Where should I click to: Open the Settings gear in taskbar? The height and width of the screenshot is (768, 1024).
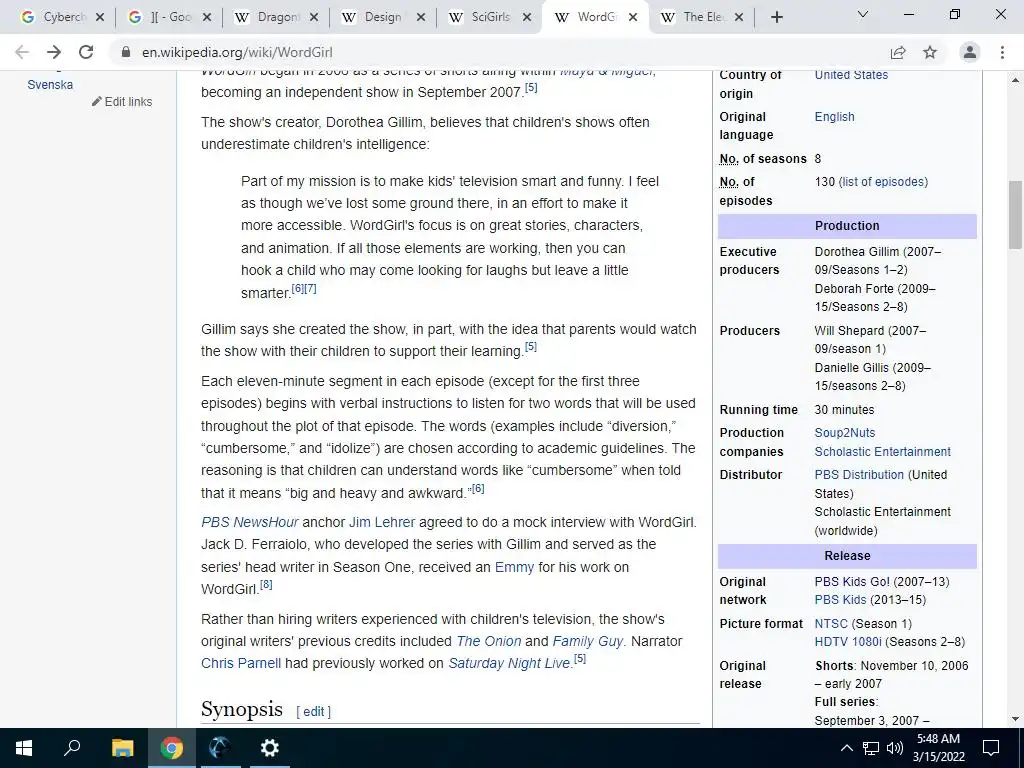269,748
